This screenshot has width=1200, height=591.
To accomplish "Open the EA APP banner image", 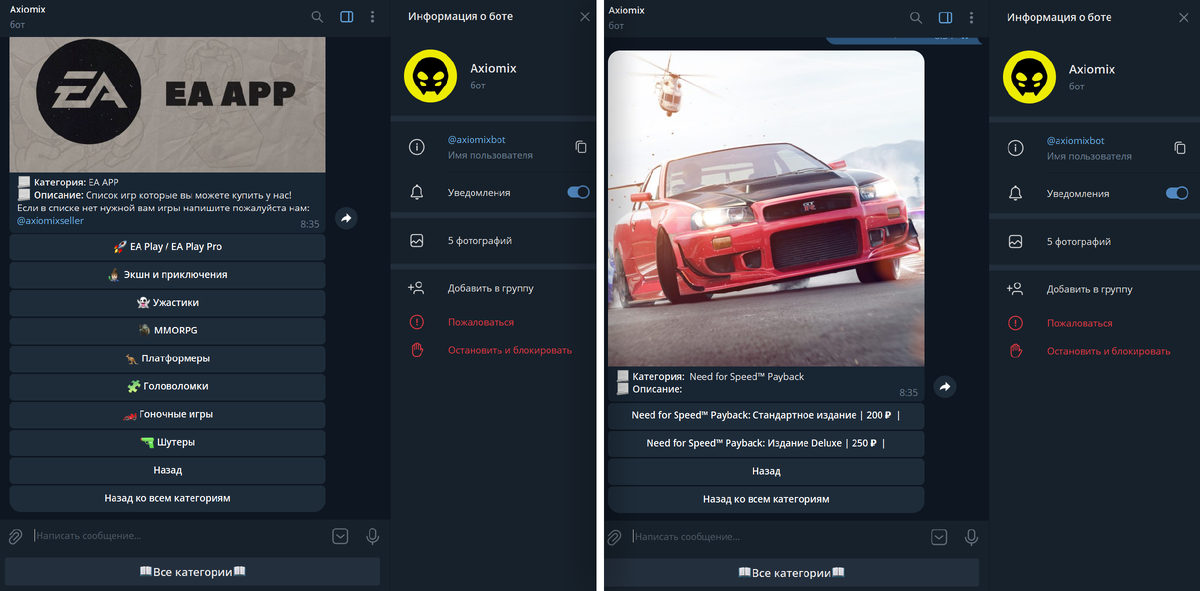I will click(x=168, y=105).
